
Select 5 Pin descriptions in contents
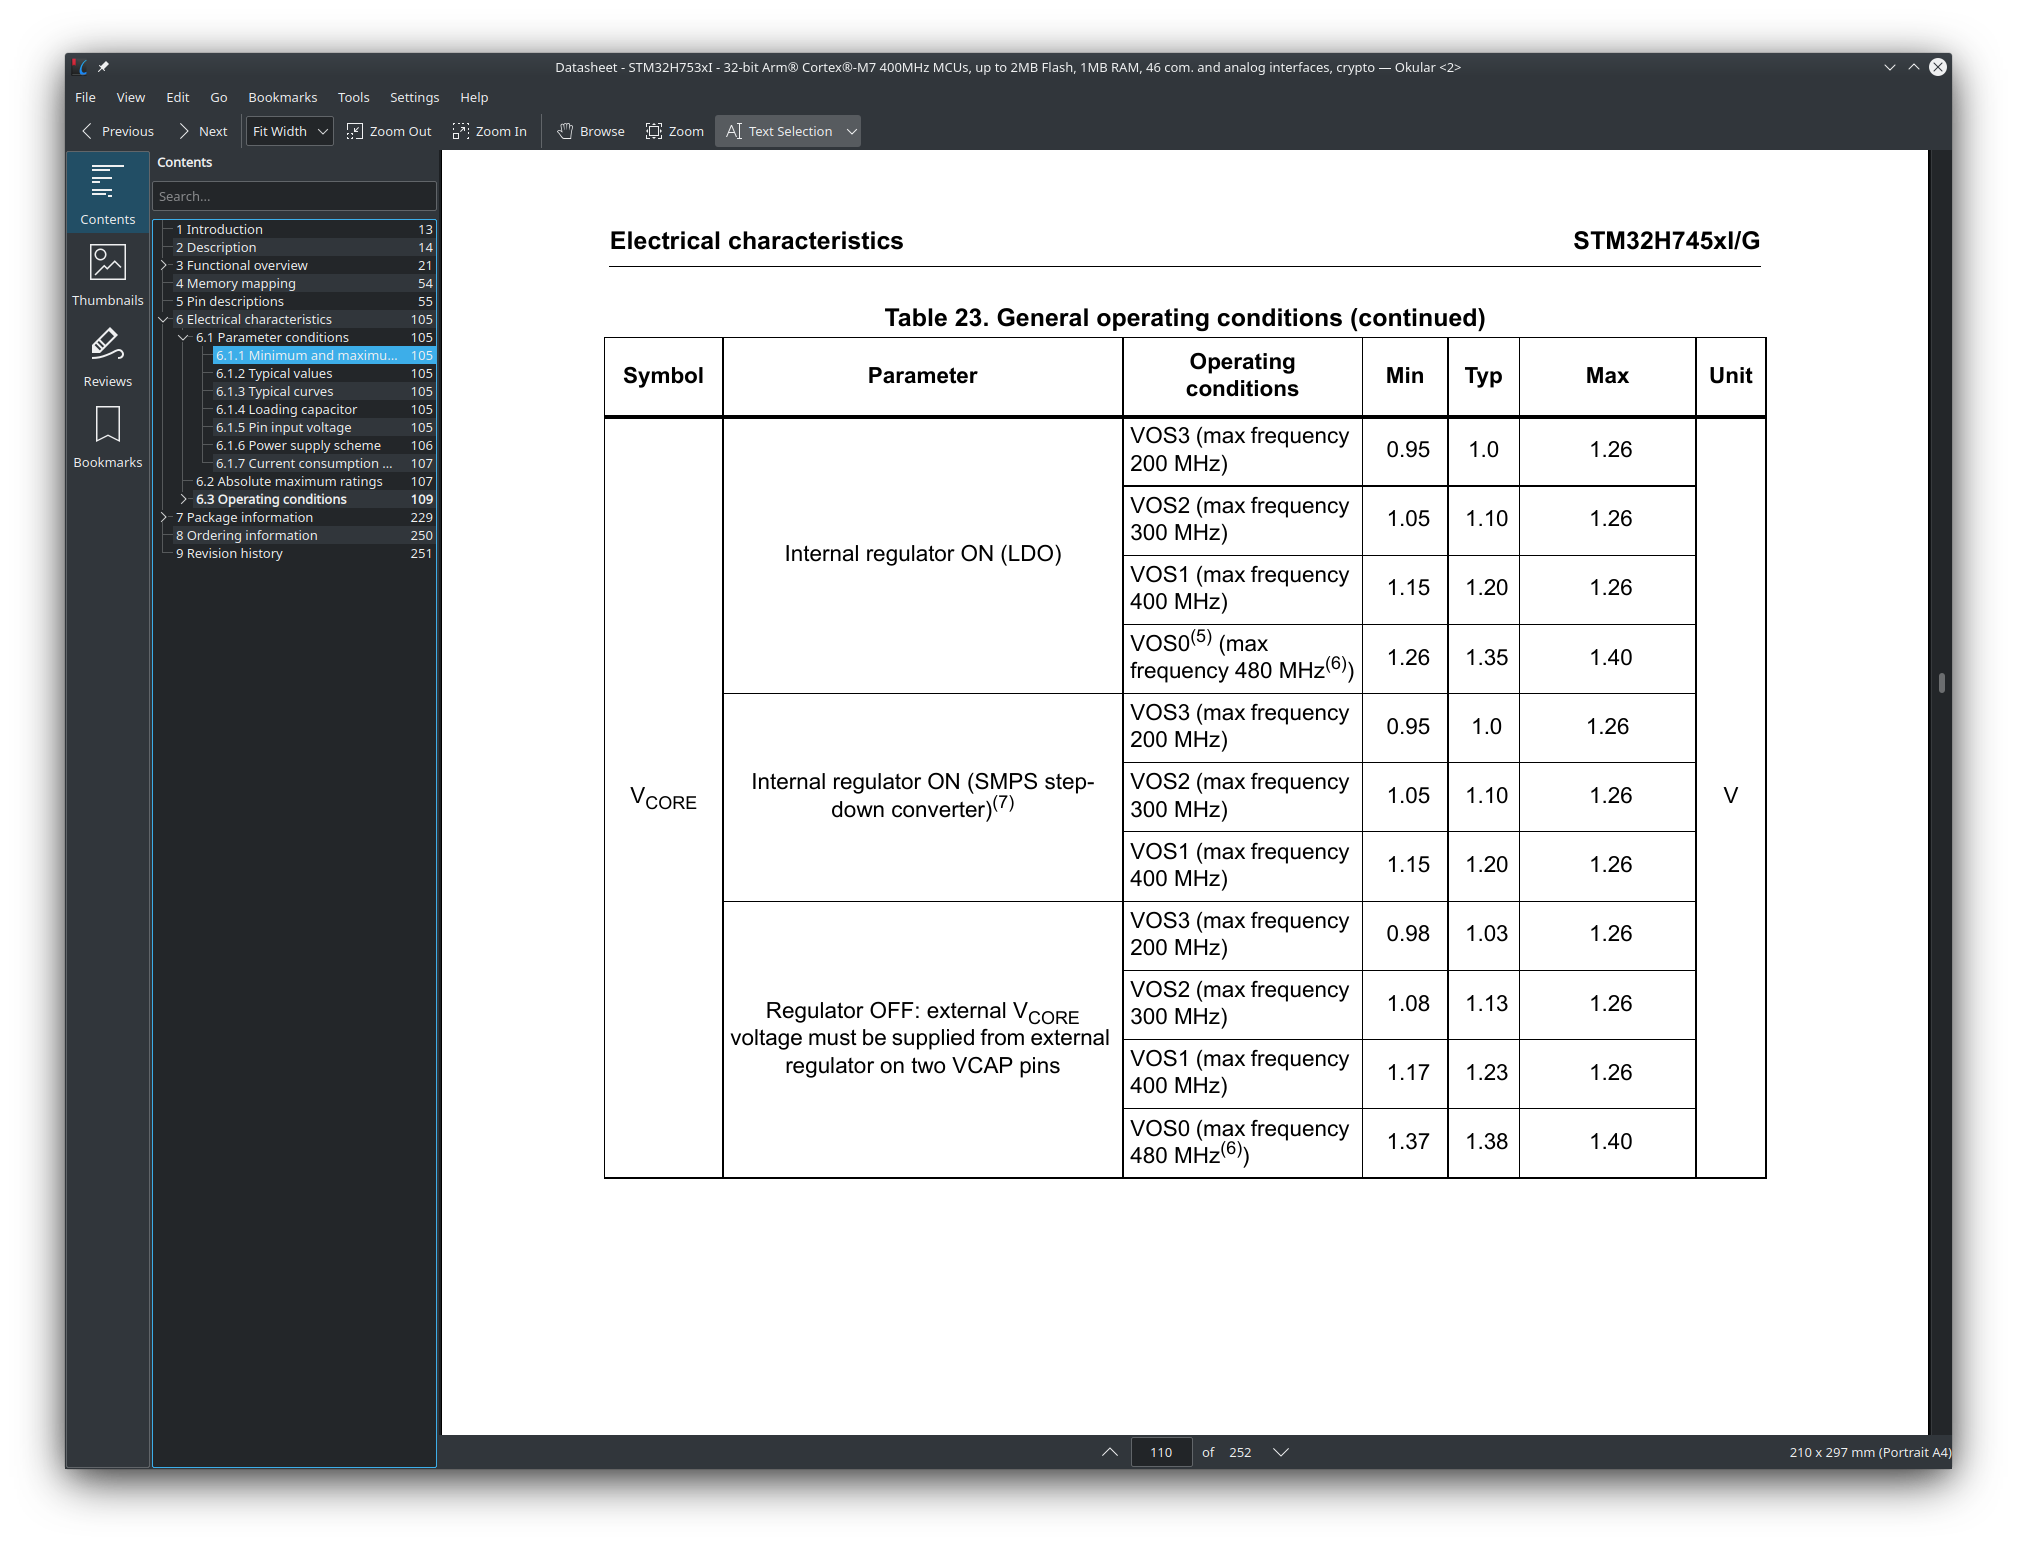[x=304, y=301]
